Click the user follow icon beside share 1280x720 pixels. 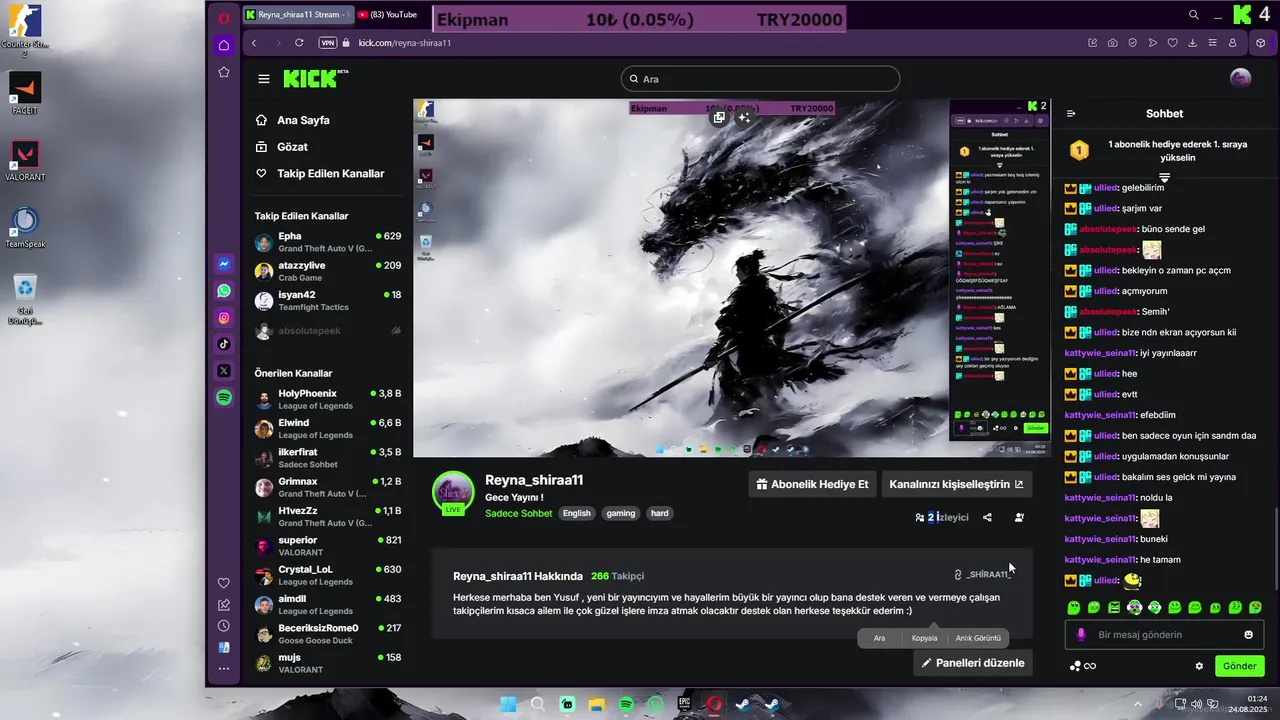pos(1019,517)
